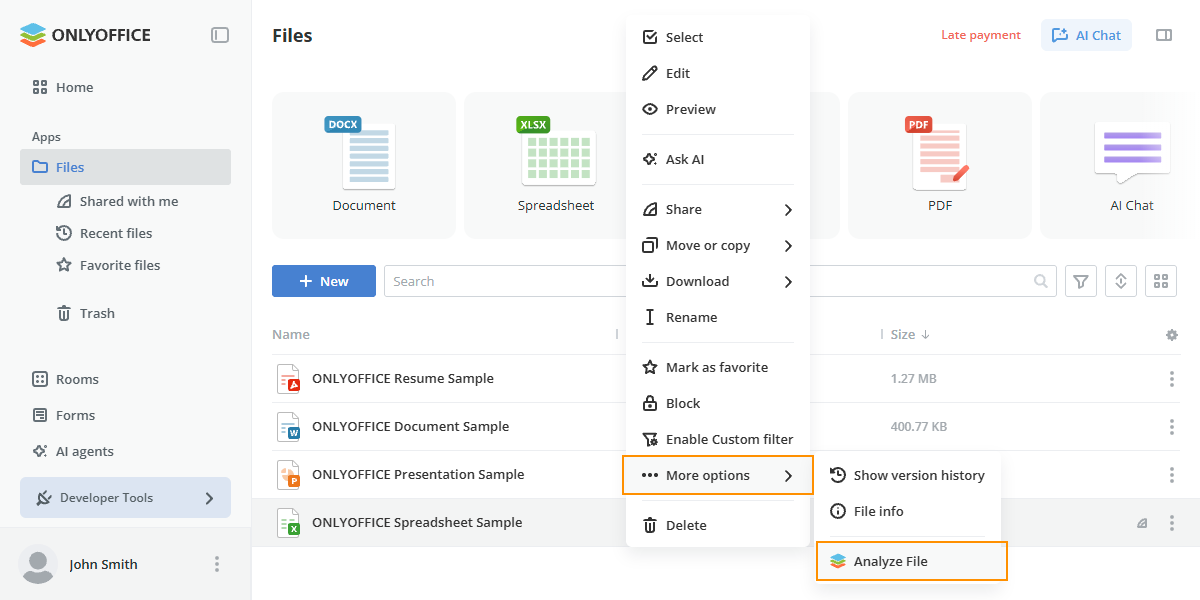Image resolution: width=1200 pixels, height=600 pixels.
Task: Choose Edit in the context menu
Action: click(717, 73)
